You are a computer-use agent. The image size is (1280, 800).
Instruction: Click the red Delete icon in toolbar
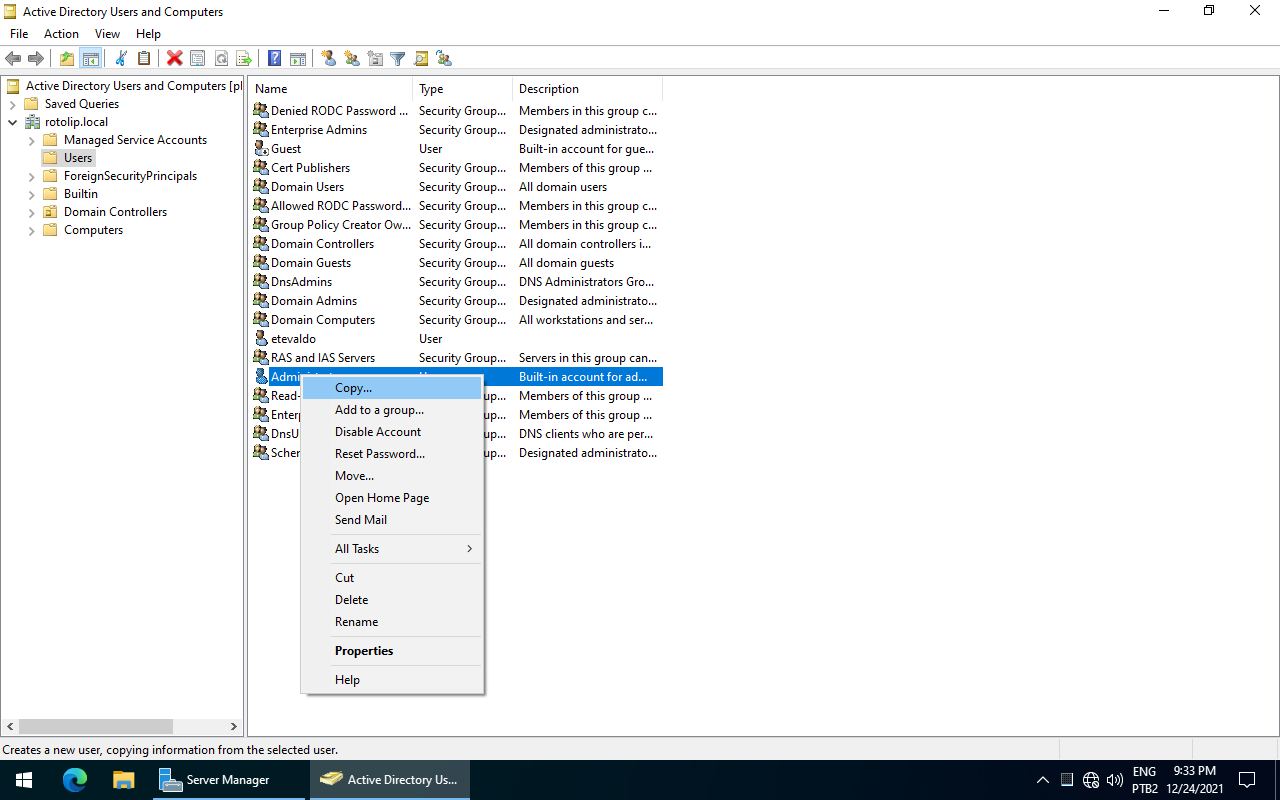point(174,59)
